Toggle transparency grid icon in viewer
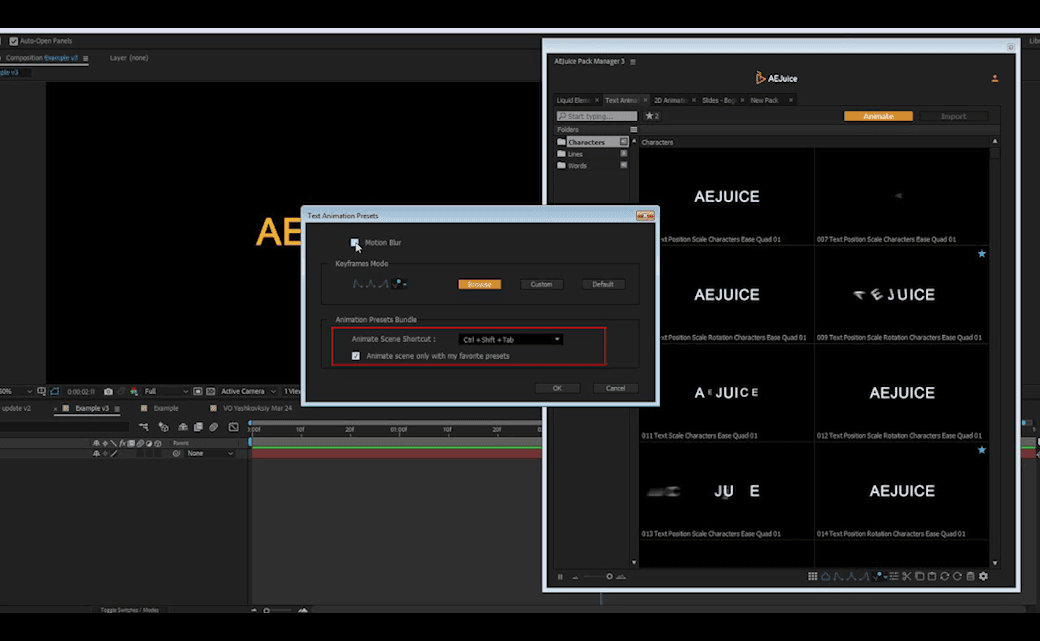The height and width of the screenshot is (641, 1040). [x=210, y=392]
